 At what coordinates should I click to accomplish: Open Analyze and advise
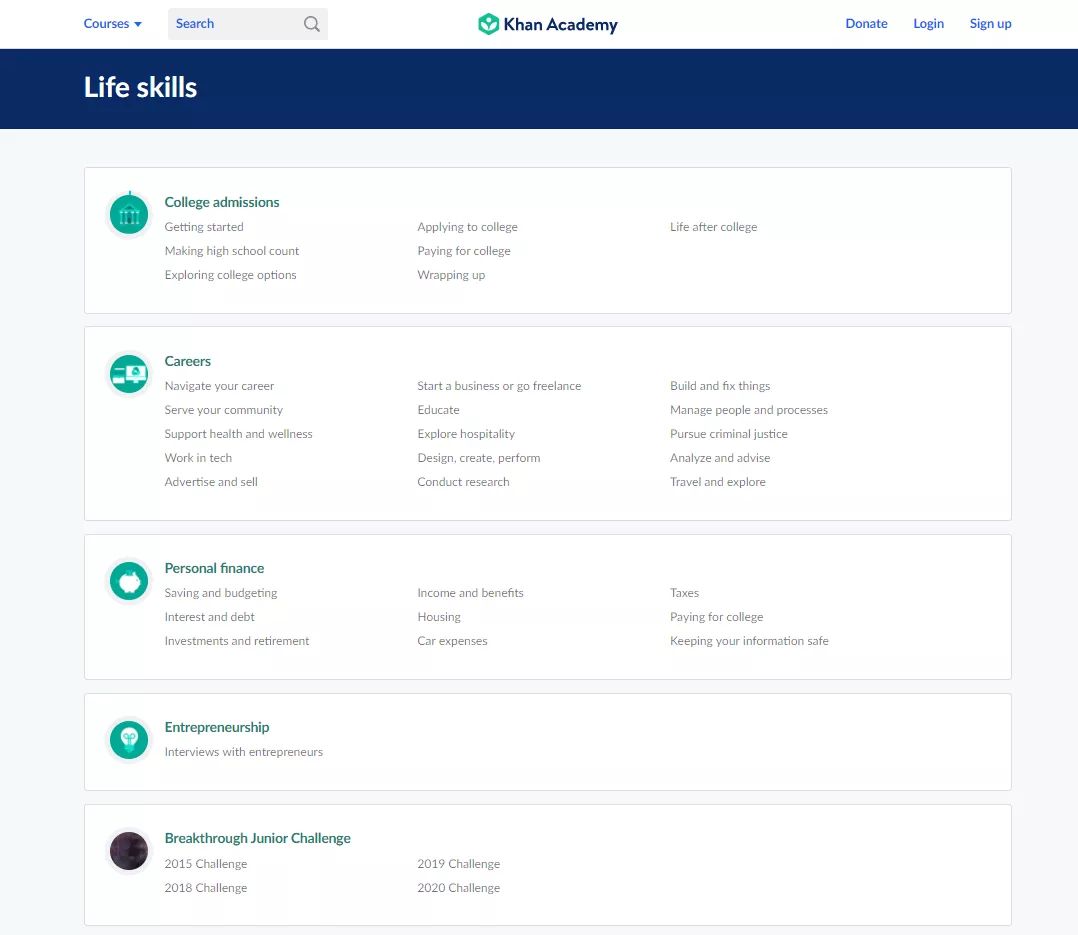(x=720, y=458)
